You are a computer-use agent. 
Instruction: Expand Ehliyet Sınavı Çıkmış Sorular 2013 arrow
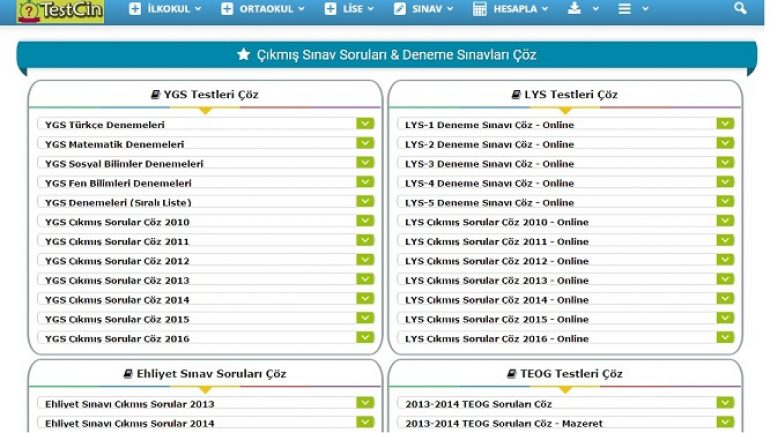pyautogui.click(x=365, y=404)
